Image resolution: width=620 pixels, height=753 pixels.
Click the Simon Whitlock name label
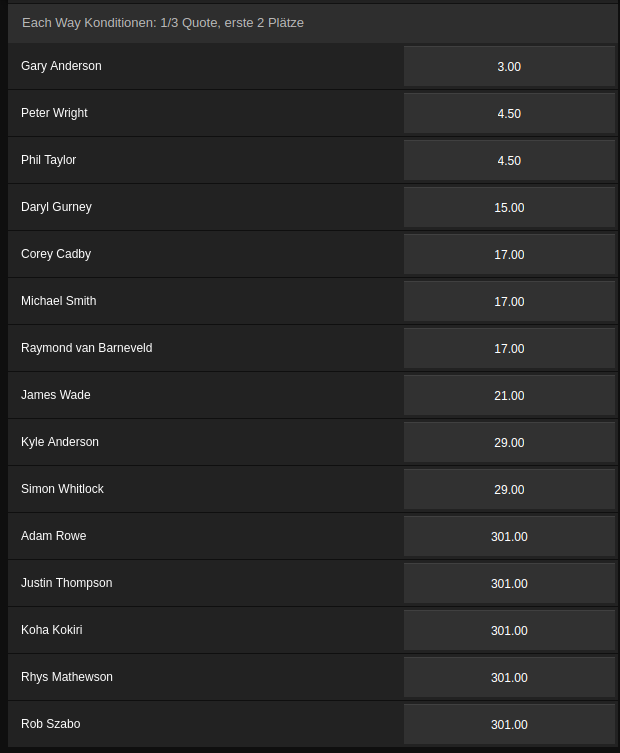click(62, 489)
